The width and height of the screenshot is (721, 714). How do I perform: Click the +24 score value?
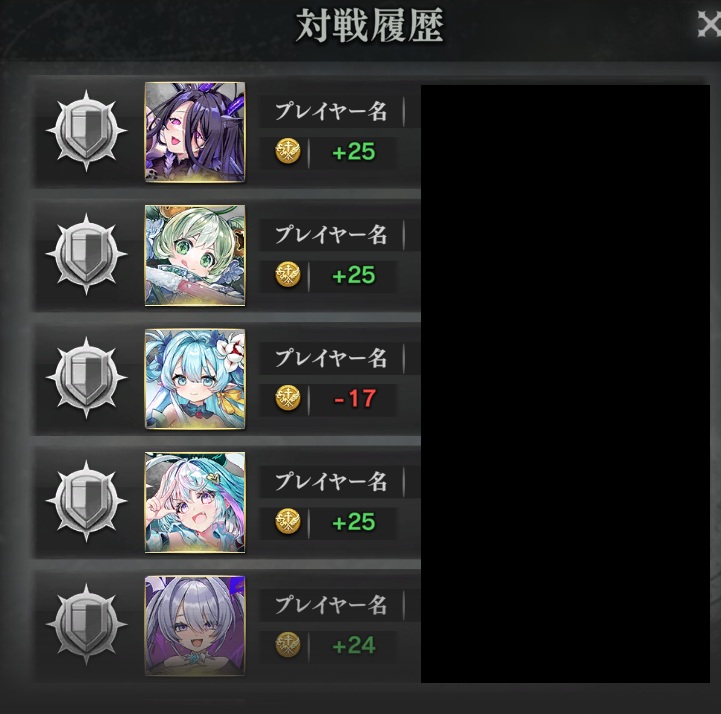click(354, 645)
